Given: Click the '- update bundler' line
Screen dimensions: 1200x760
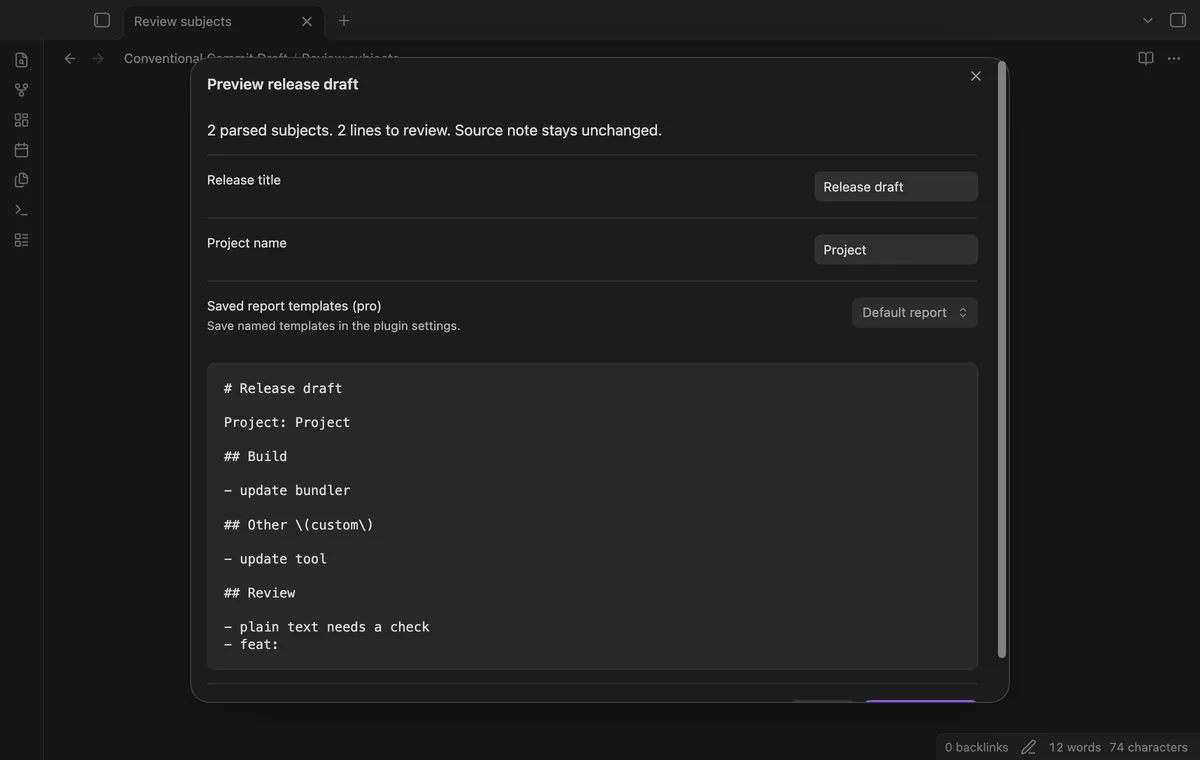Looking at the screenshot, I should point(287,490).
